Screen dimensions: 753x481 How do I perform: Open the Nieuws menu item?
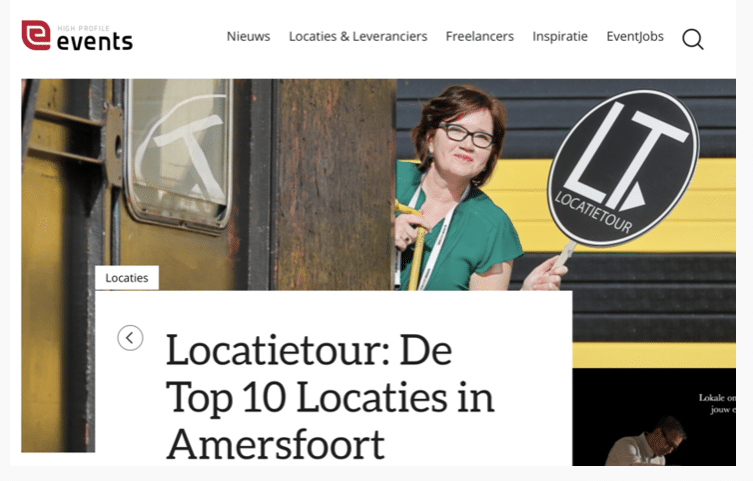coord(248,36)
